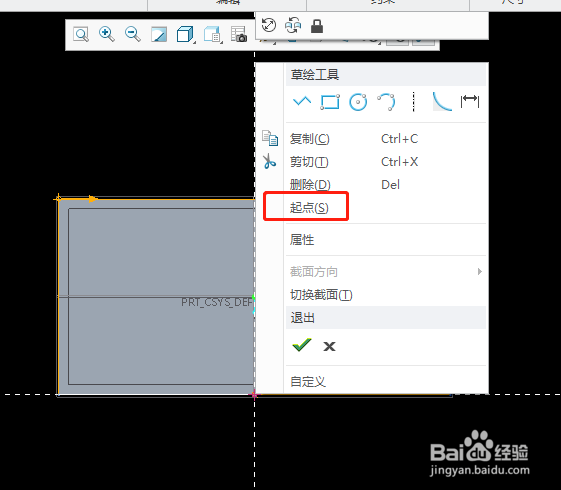The height and width of the screenshot is (490, 561).
Task: Choose 起点(S) to set start point
Action: click(309, 207)
